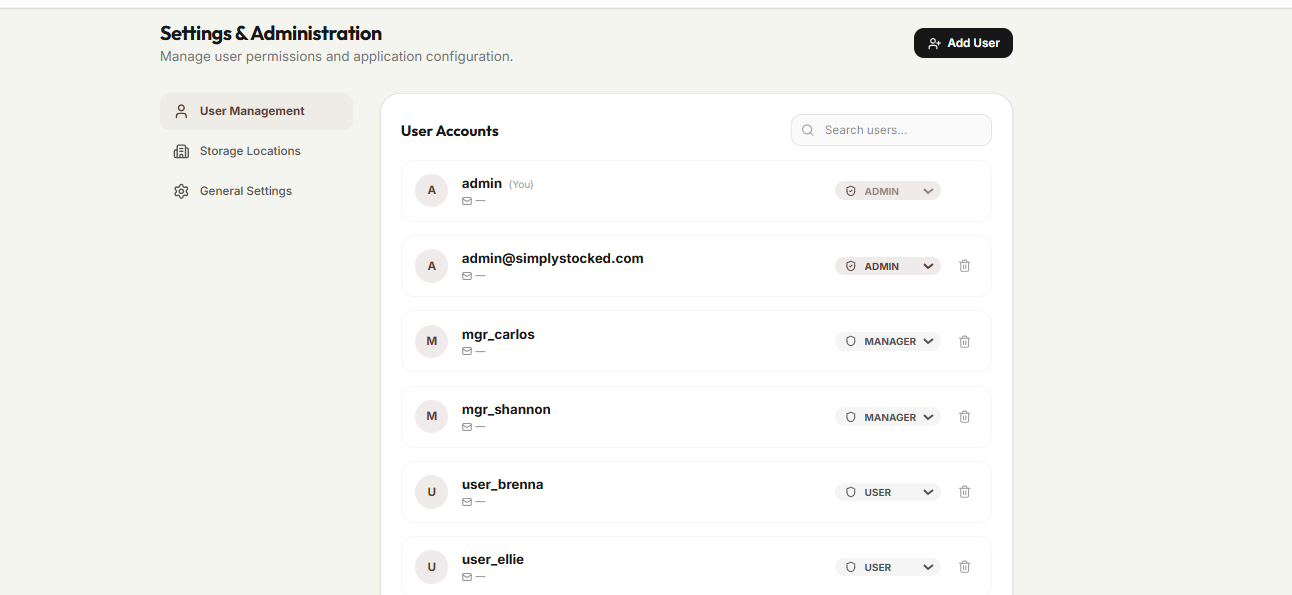
Task: Open the USER role dropdown for user_brenna
Action: [x=888, y=492]
